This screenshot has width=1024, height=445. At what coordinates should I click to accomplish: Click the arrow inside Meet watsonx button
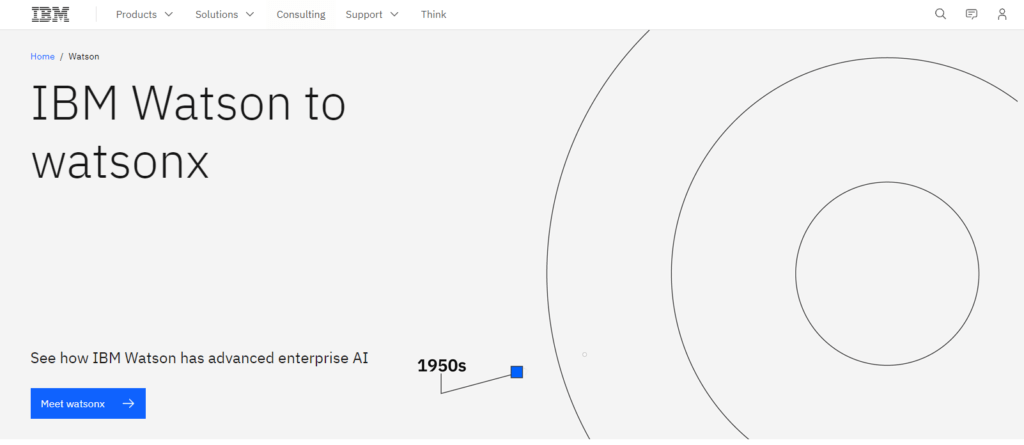tap(128, 404)
